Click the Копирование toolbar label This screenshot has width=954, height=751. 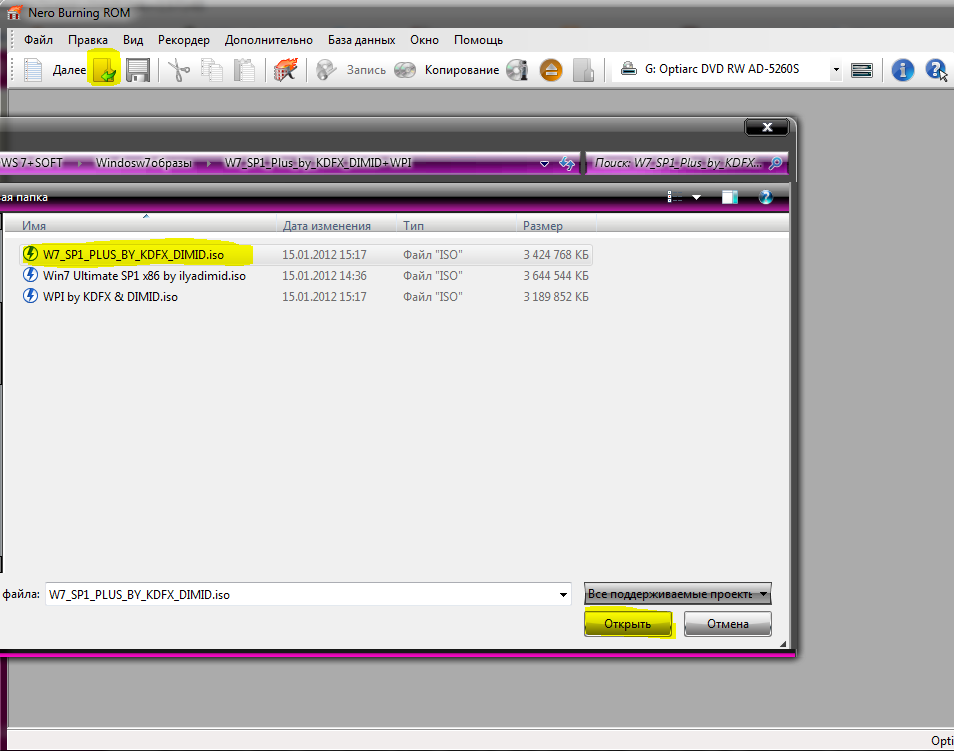pos(462,70)
